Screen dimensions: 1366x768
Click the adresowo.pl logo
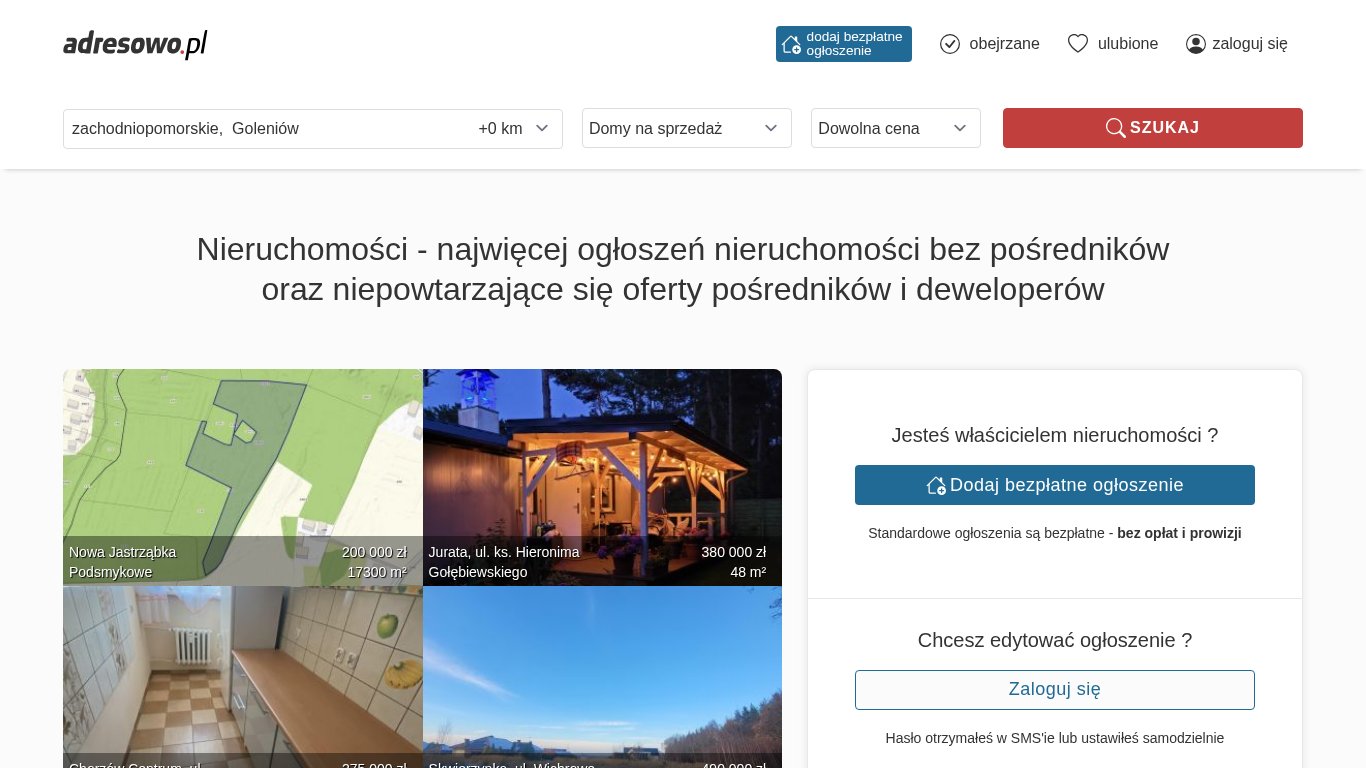135,44
